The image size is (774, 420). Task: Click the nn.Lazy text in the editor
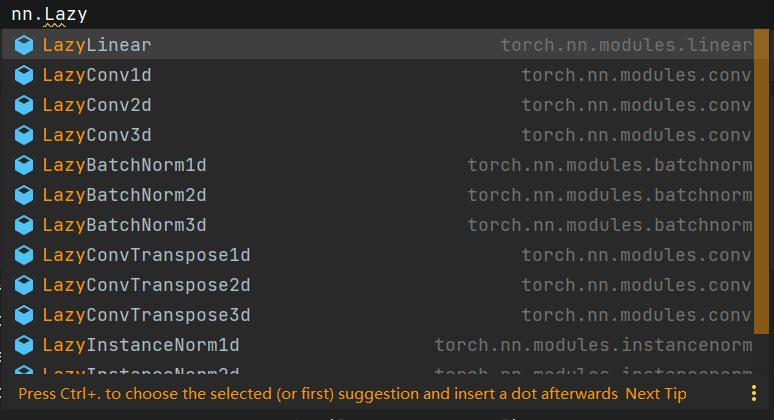tap(49, 14)
